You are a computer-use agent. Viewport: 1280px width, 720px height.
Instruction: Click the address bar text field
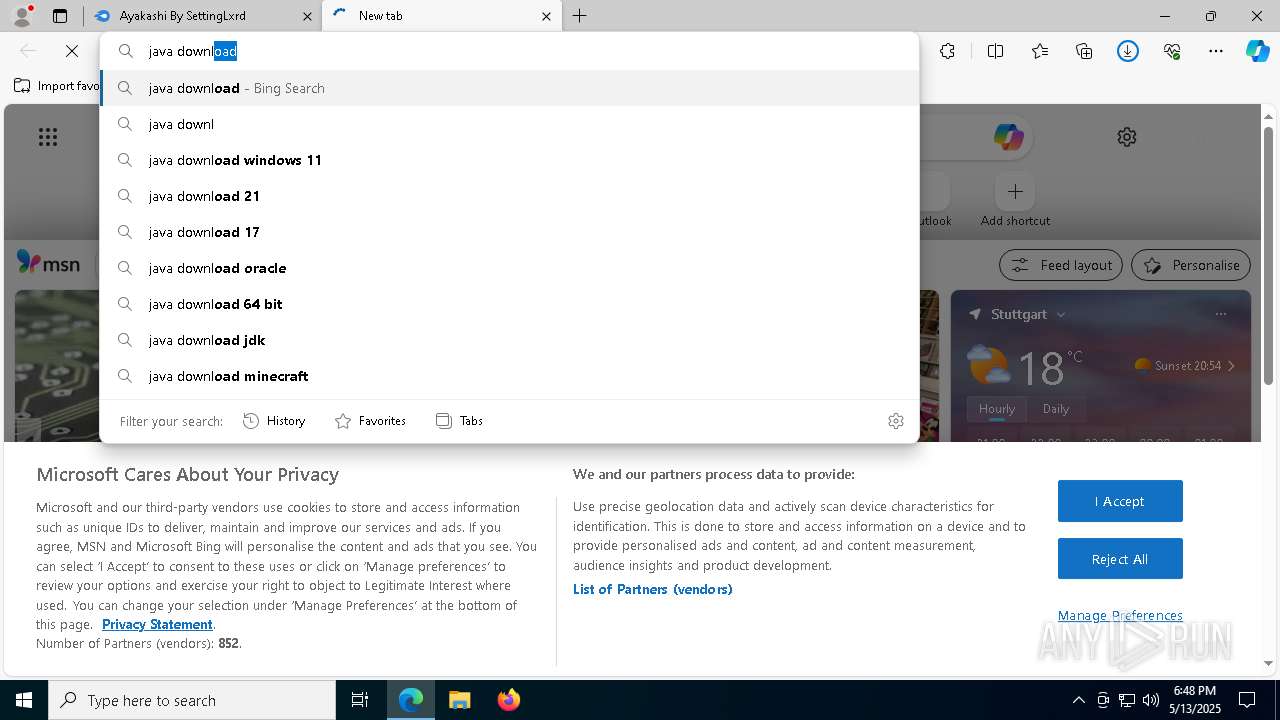[x=510, y=51]
